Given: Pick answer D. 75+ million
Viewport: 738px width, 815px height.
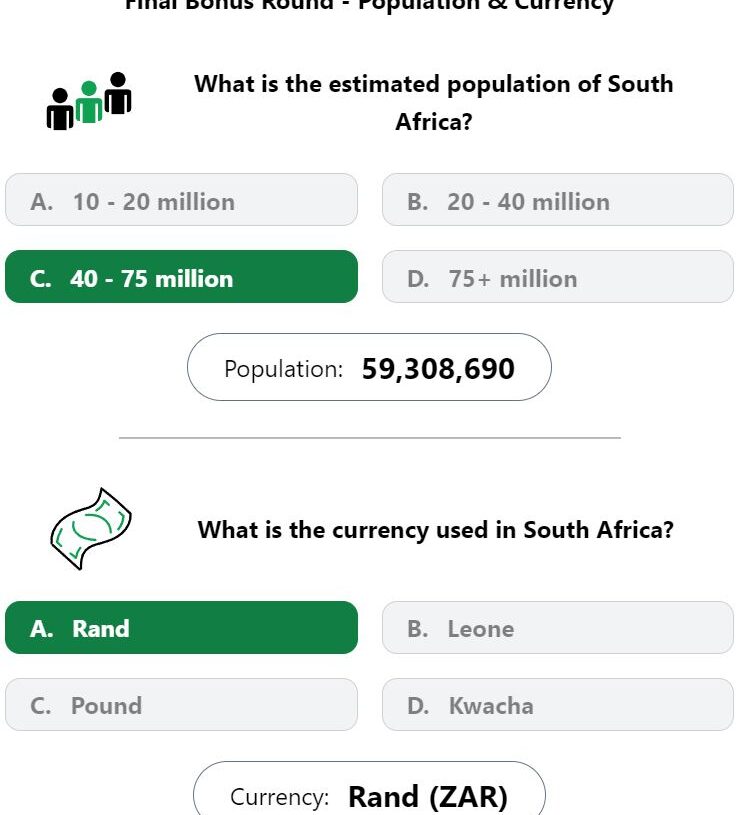Looking at the screenshot, I should coord(558,277).
